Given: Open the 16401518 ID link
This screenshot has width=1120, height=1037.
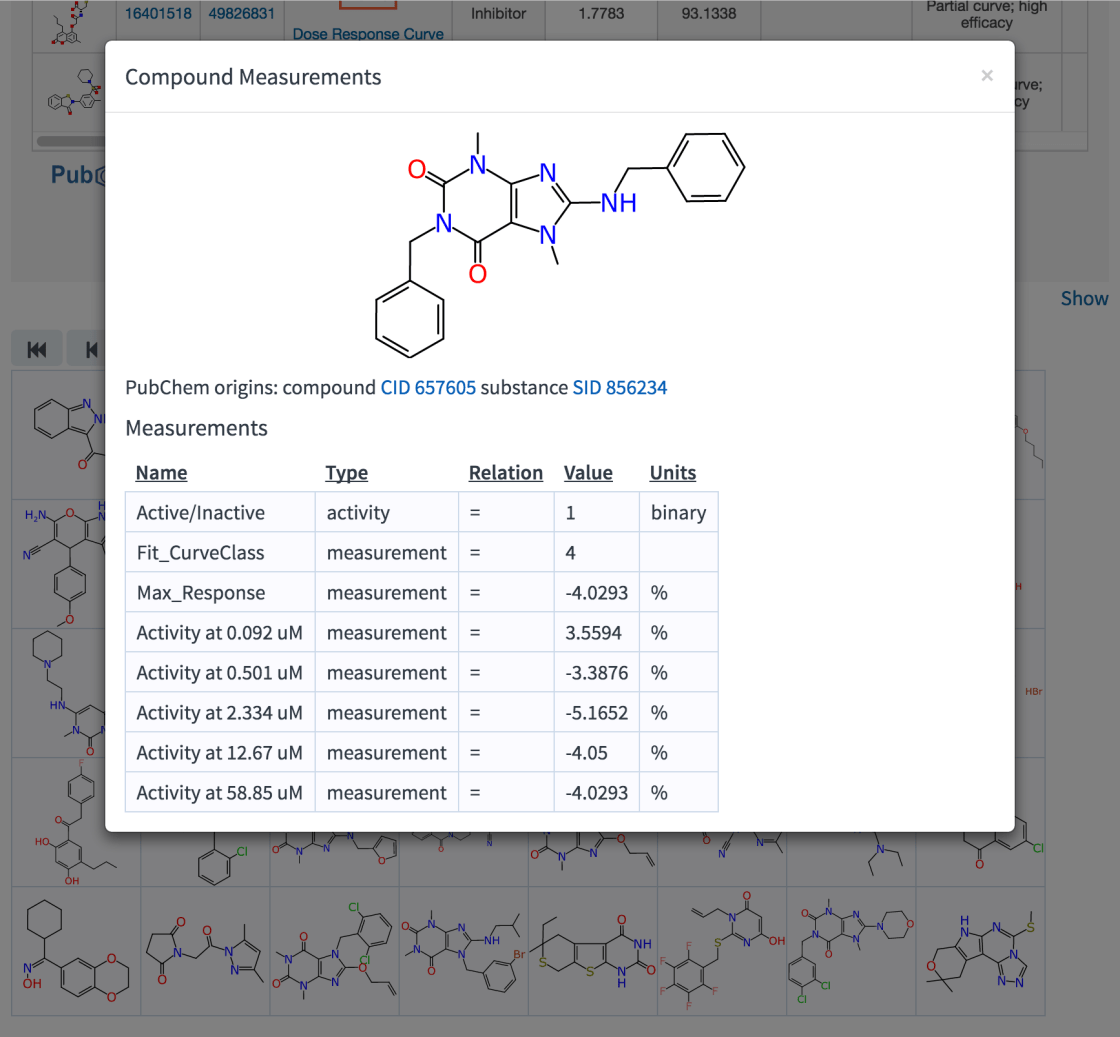Looking at the screenshot, I should click(x=158, y=14).
